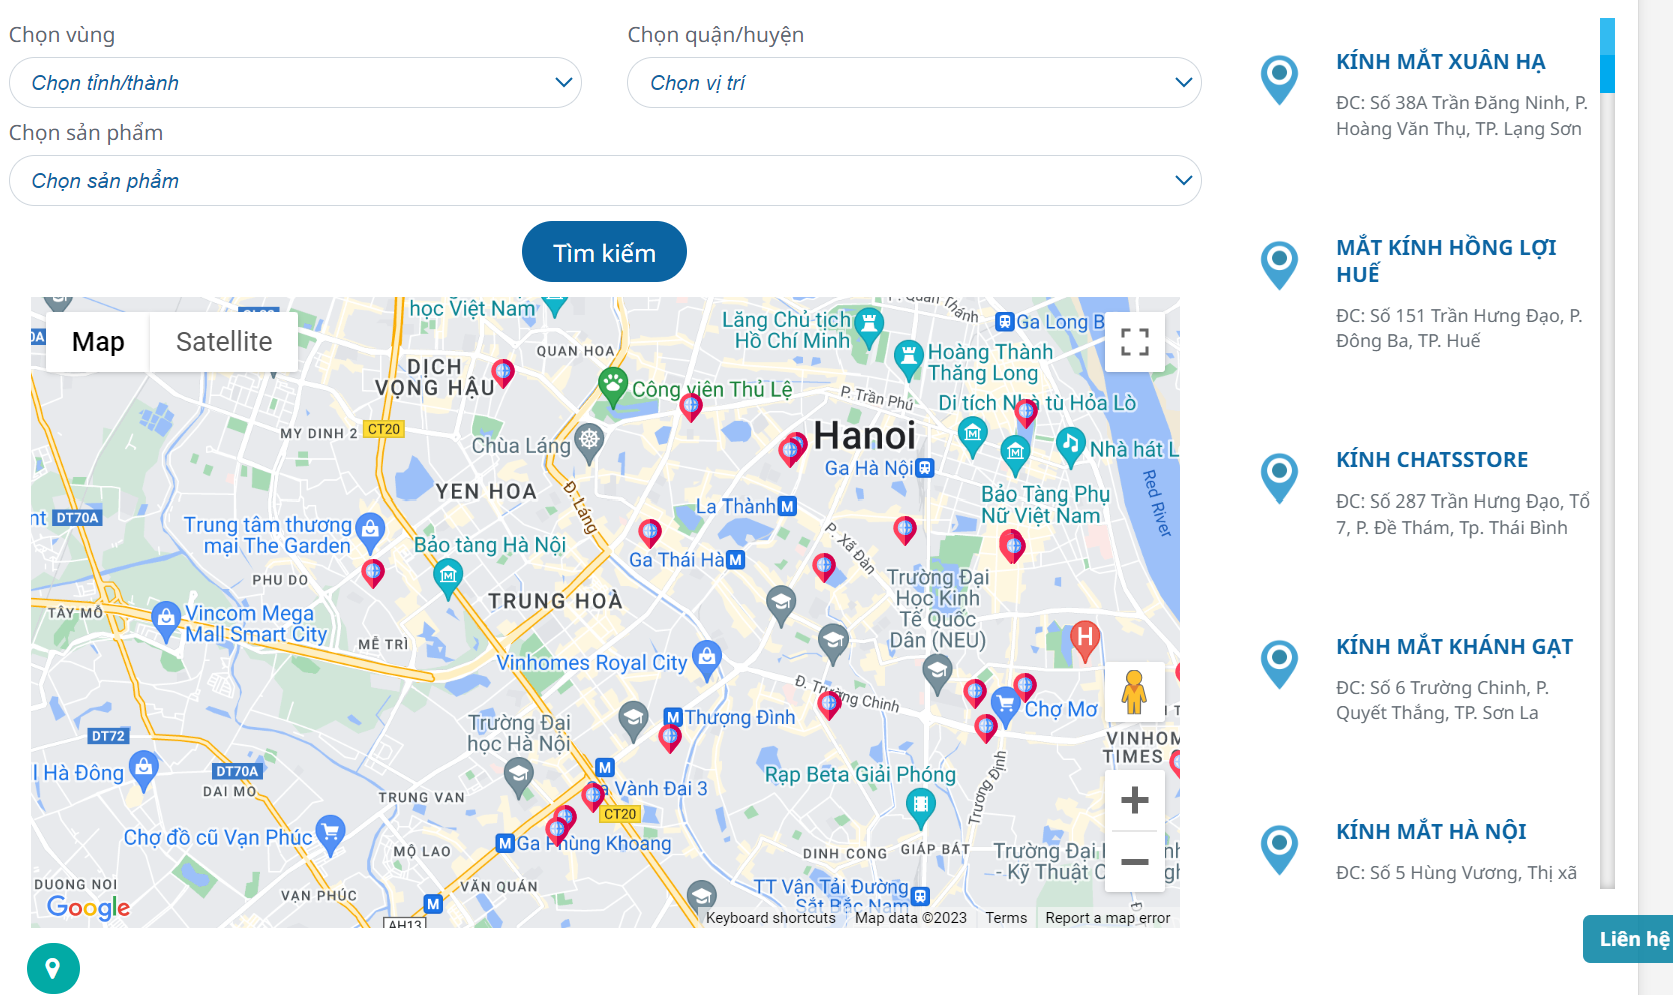Viewport: 1674px width, 996px height.
Task: Click Vincom Mega Mall Smart City icon
Action: (166, 620)
